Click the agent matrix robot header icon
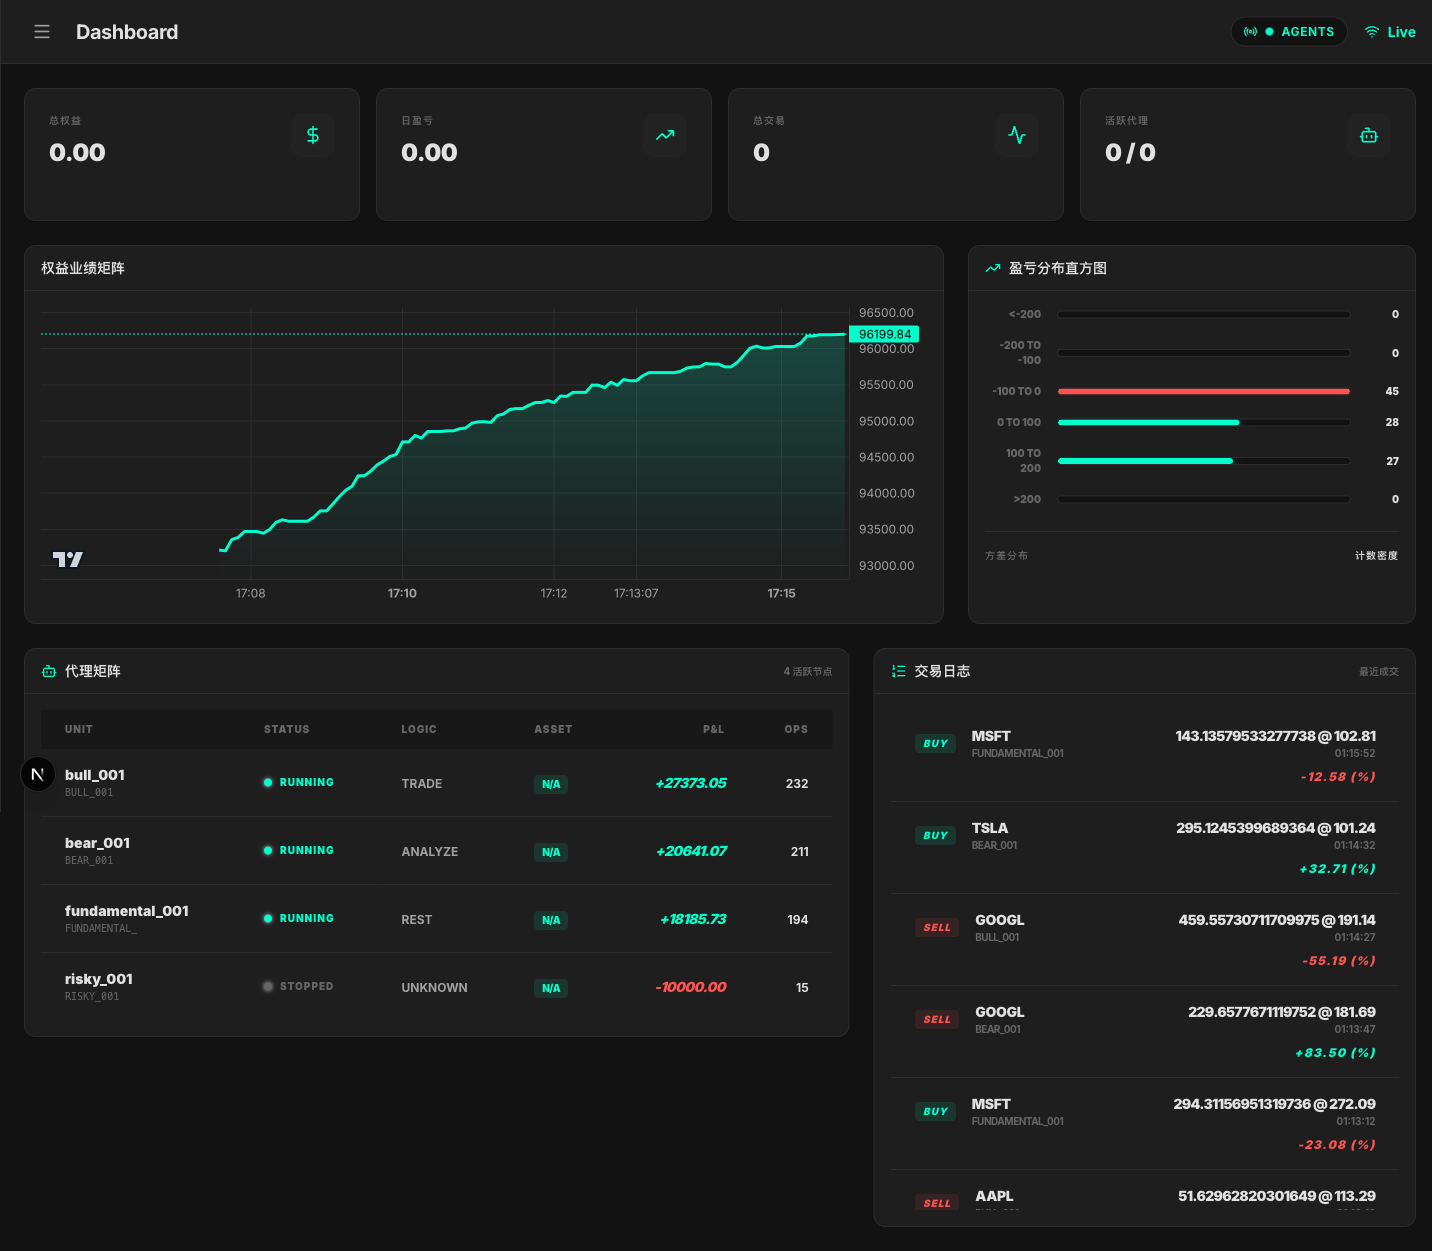Viewport: 1432px width, 1251px height. pyautogui.click(x=49, y=671)
